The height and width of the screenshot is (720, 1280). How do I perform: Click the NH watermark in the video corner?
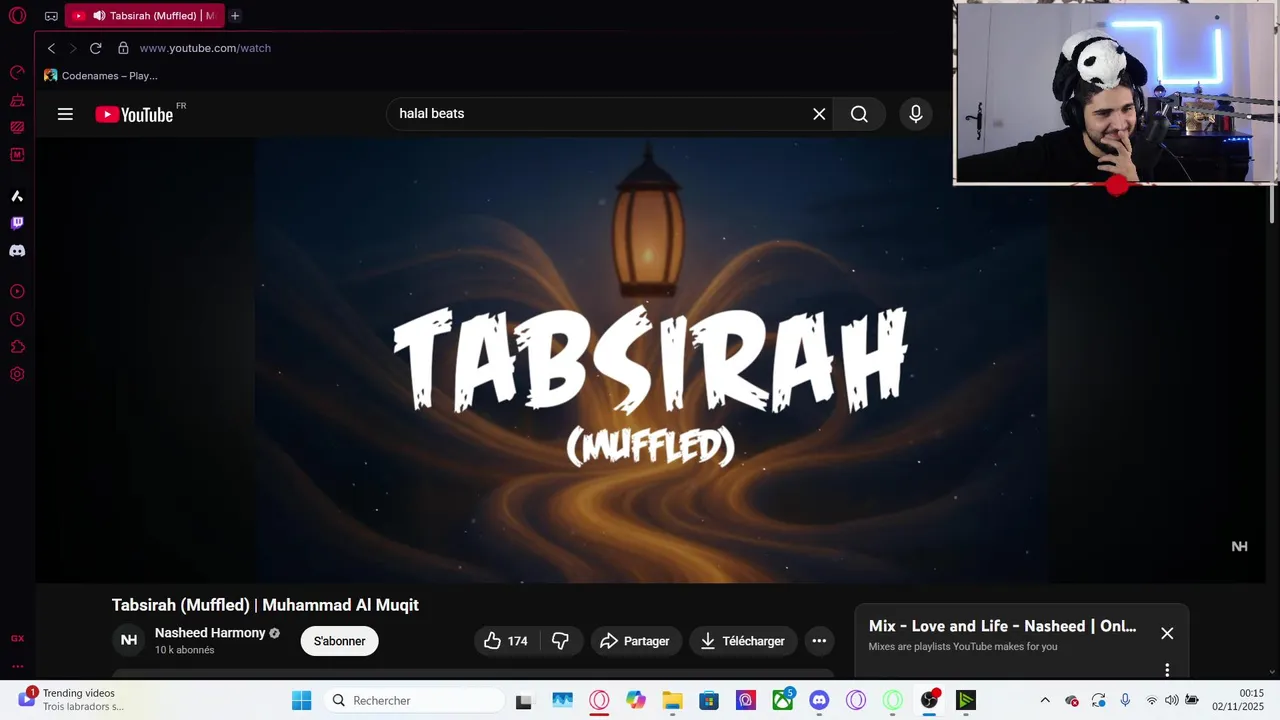(1239, 546)
